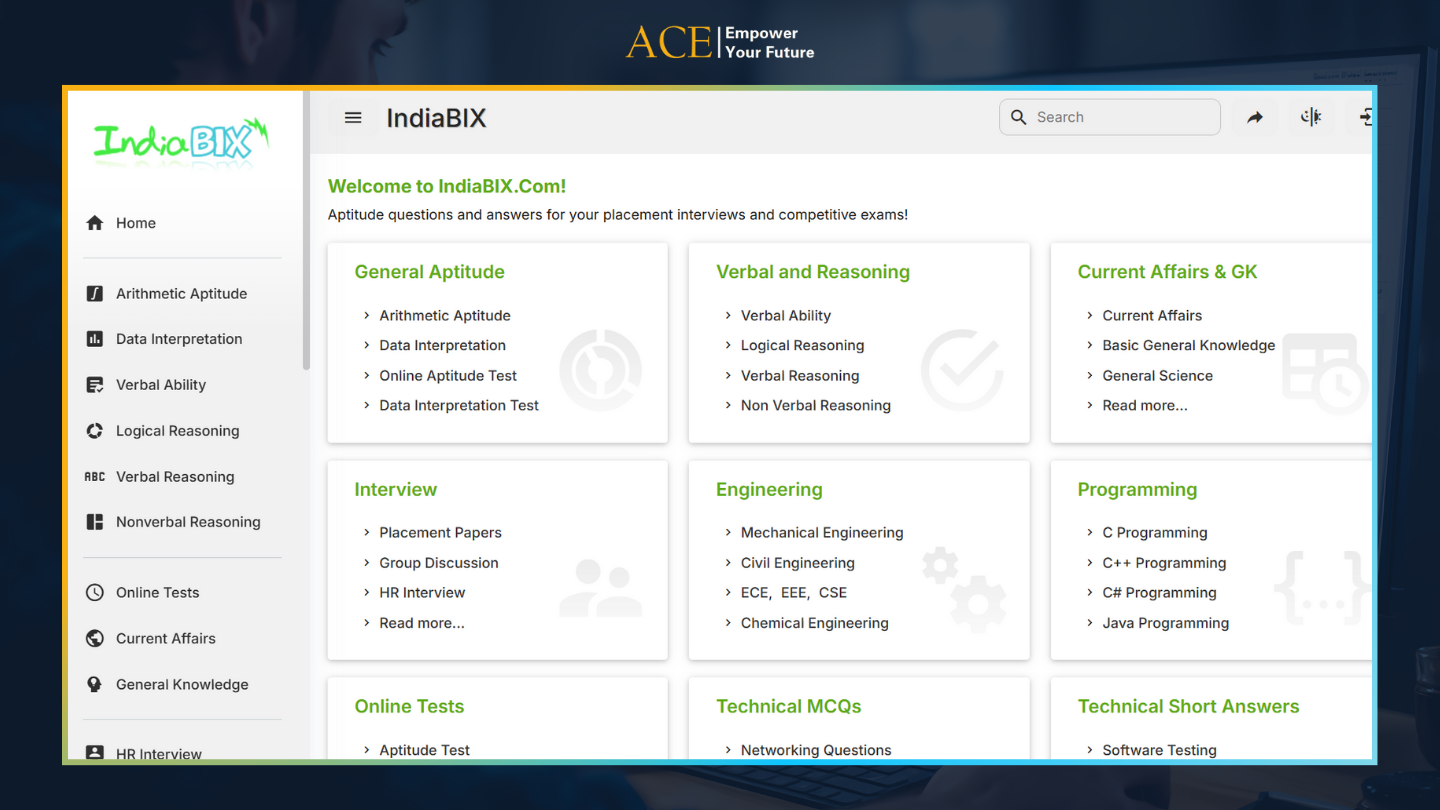
Task: Click the Logical Reasoning sidebar icon
Action: (95, 431)
